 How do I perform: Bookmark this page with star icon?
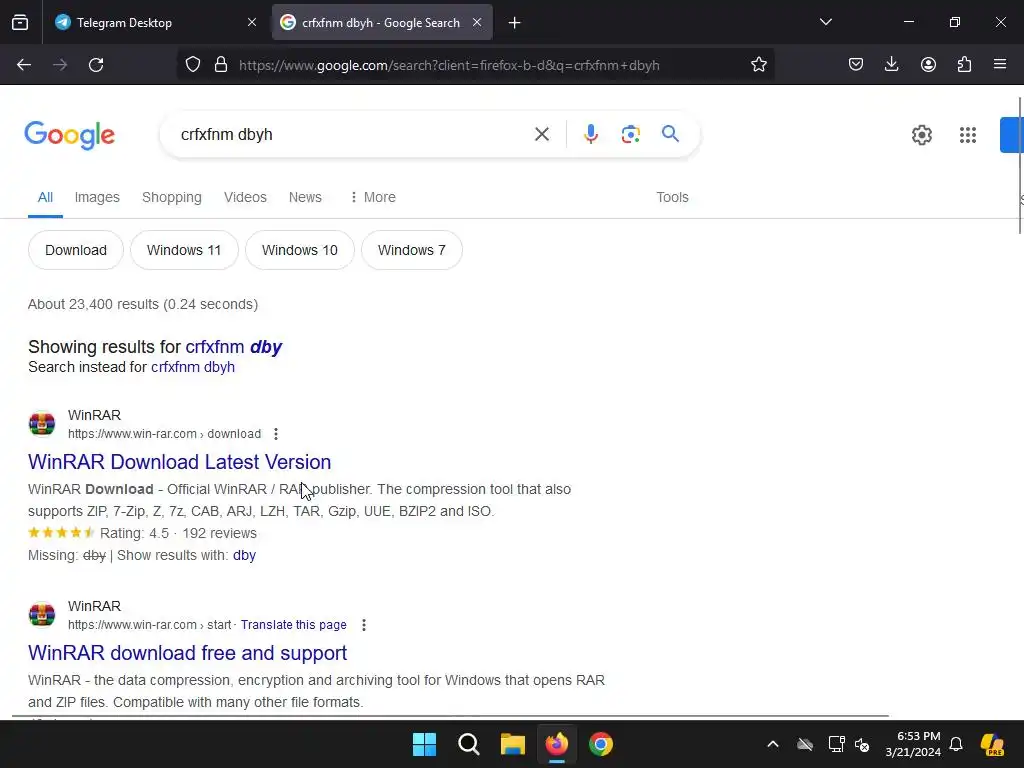[758, 65]
